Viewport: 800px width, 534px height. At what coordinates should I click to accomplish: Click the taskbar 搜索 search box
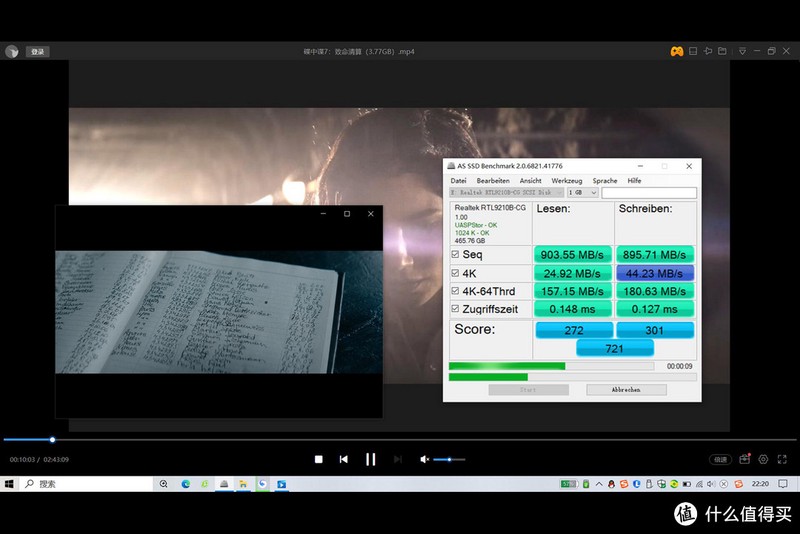(x=87, y=484)
